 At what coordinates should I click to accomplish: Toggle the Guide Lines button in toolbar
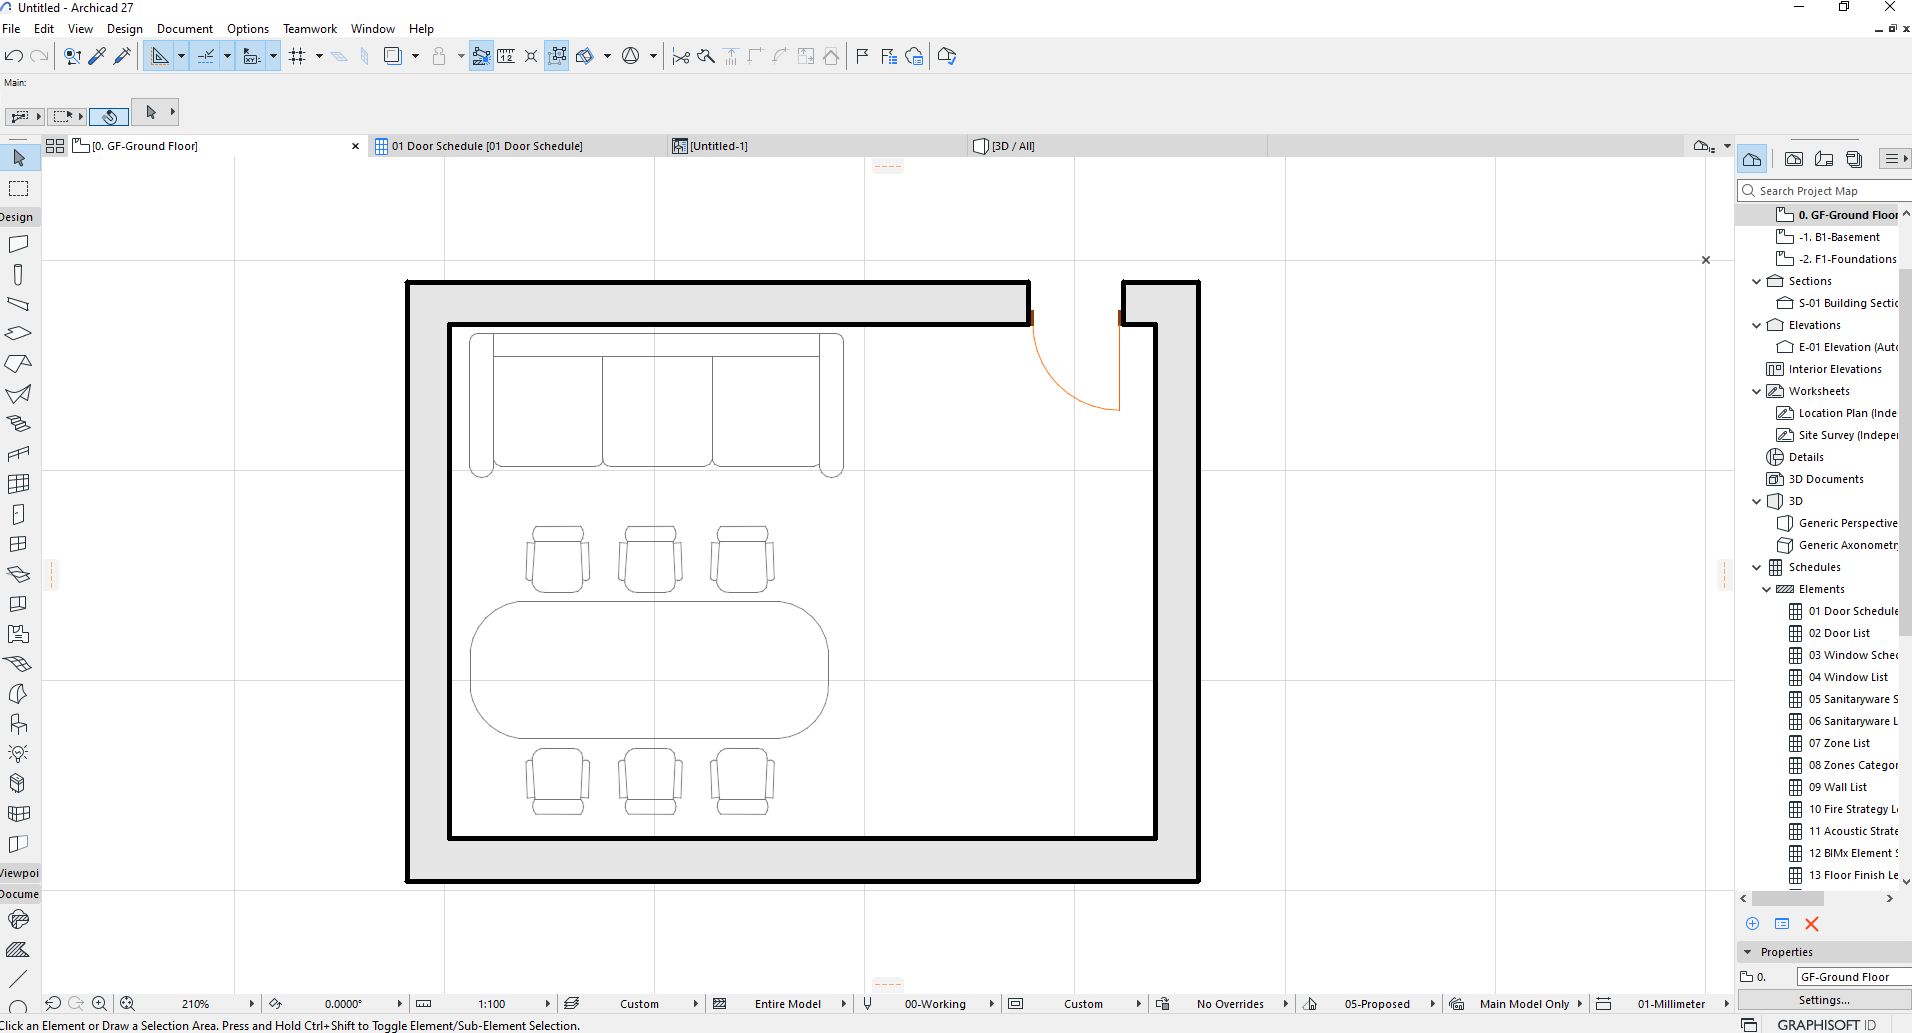point(205,56)
